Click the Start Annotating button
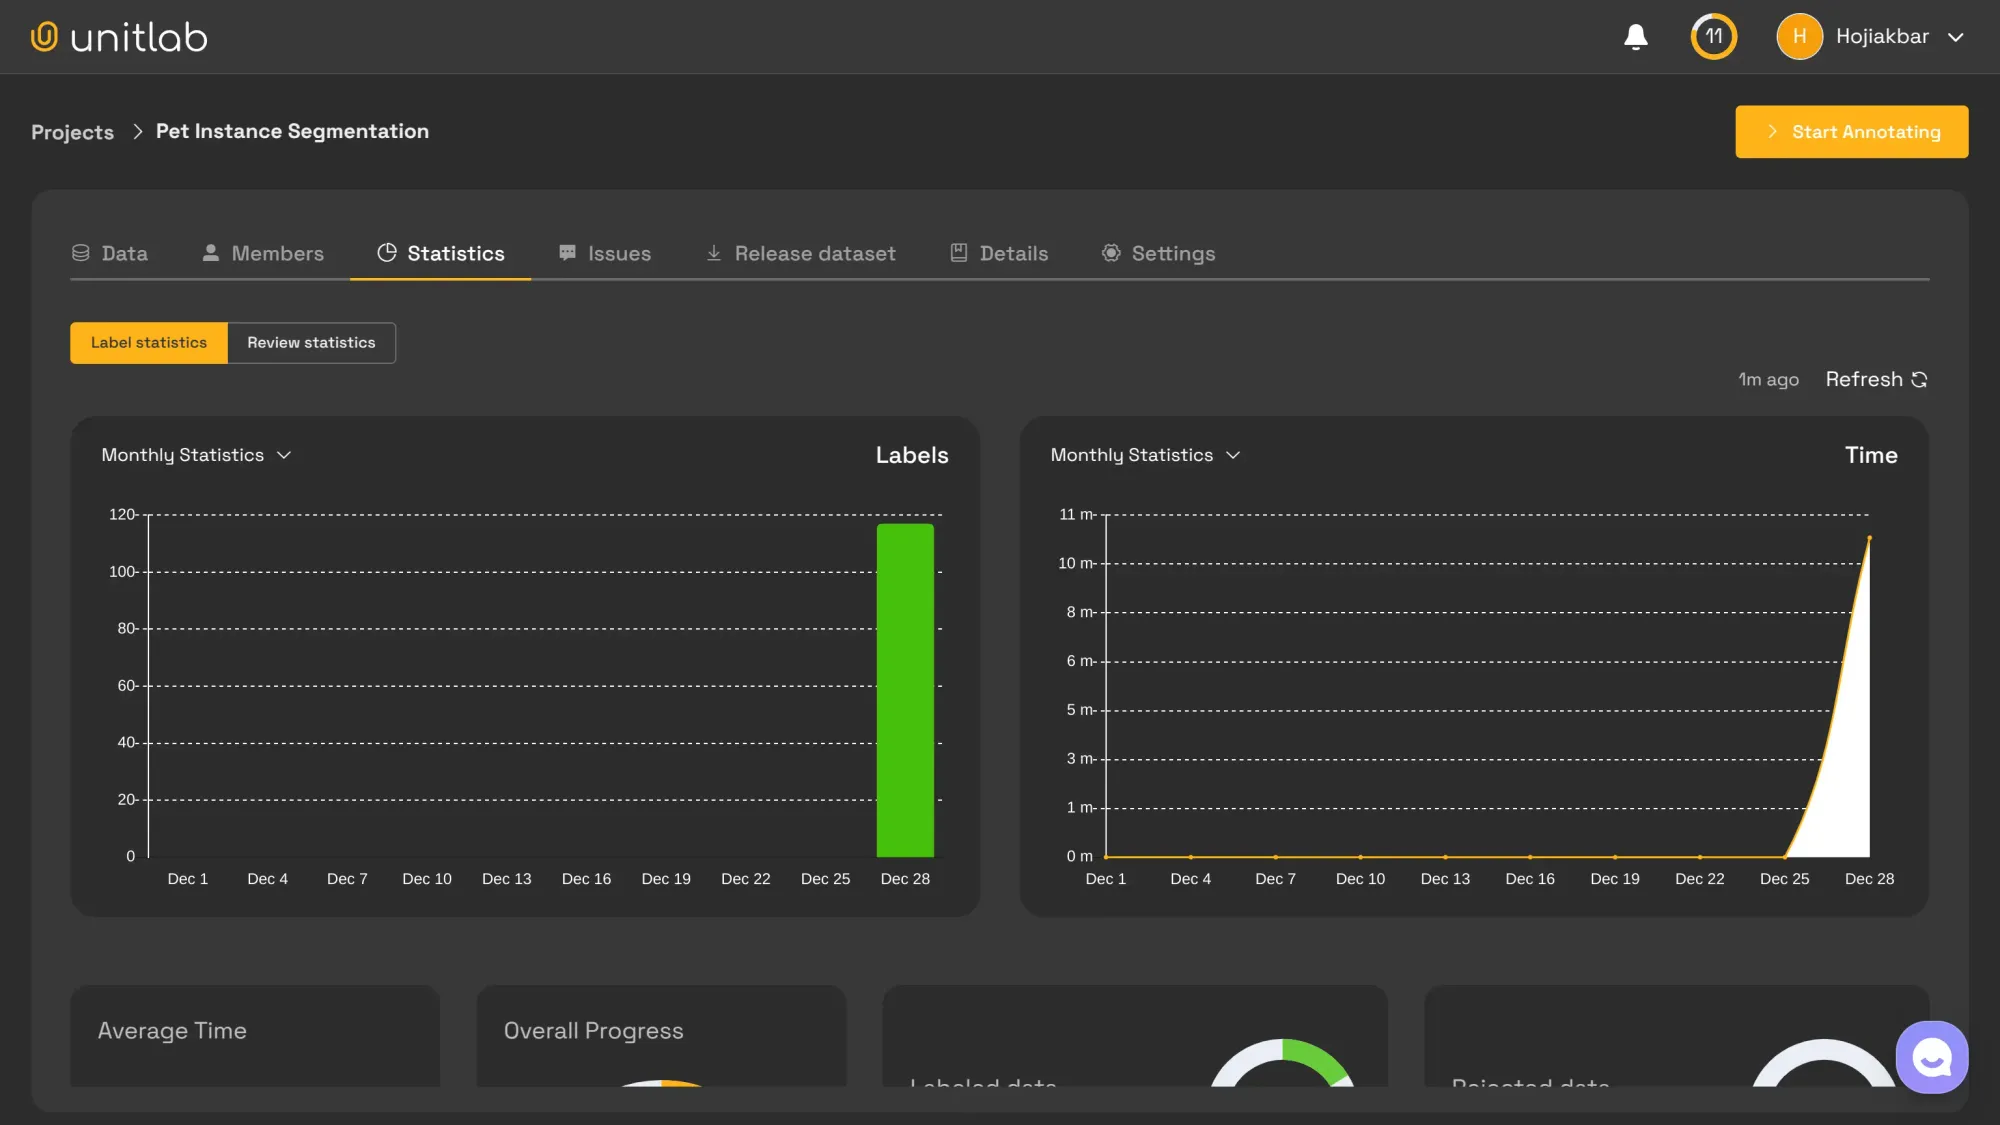Image resolution: width=2000 pixels, height=1125 pixels. click(1852, 131)
